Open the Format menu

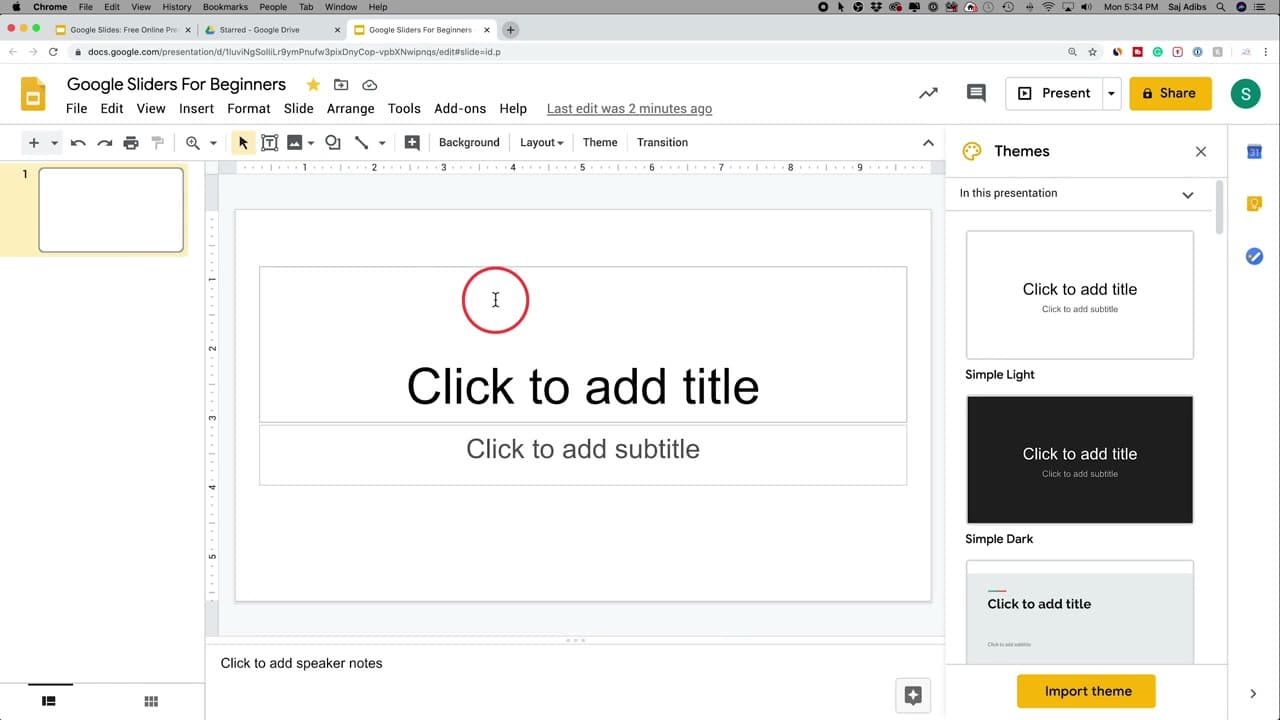[x=249, y=108]
